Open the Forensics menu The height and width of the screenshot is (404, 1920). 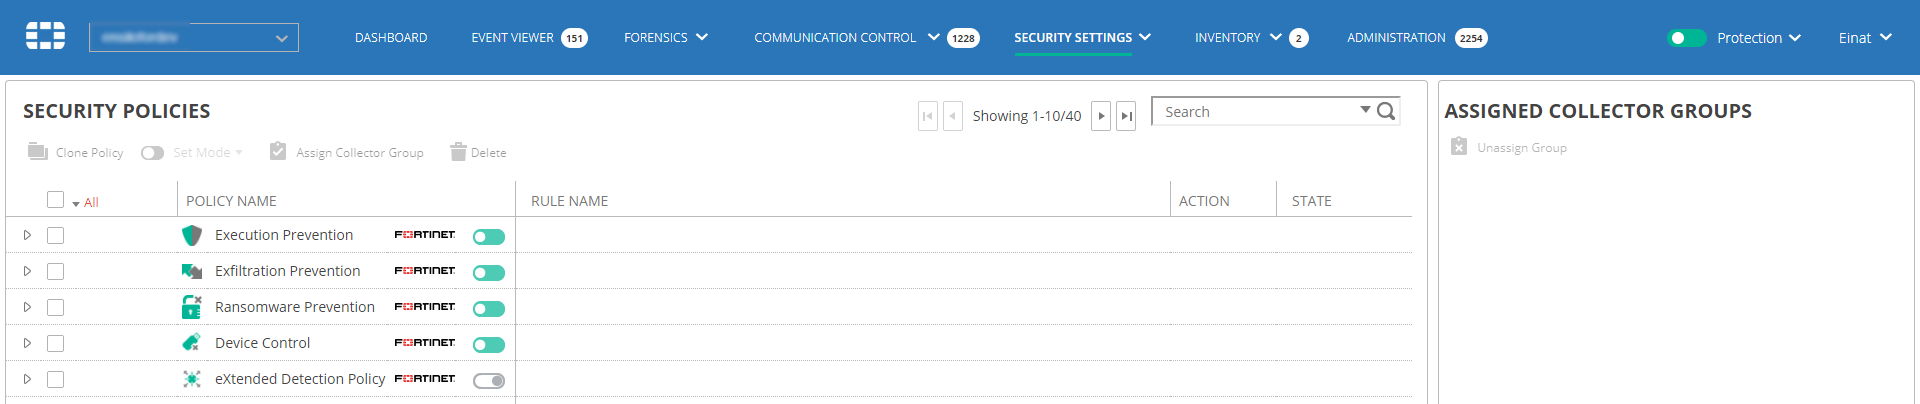click(665, 38)
